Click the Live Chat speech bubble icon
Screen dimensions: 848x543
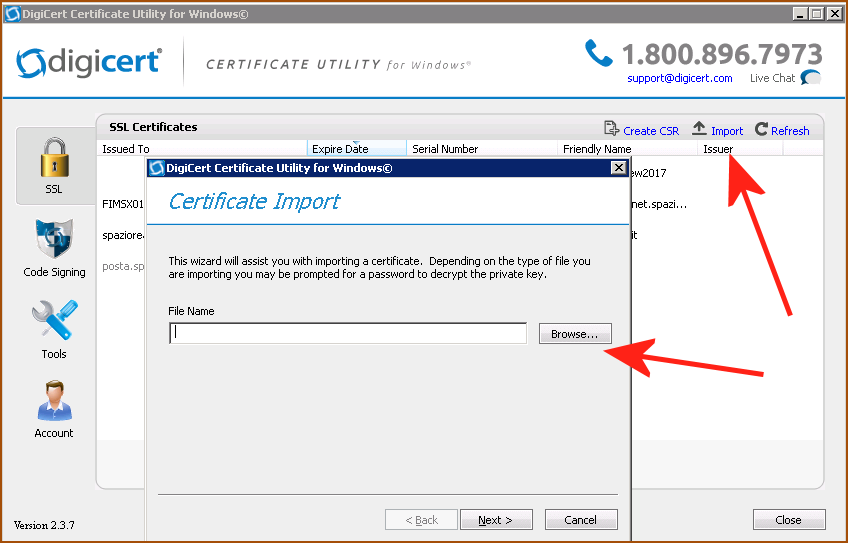[811, 78]
